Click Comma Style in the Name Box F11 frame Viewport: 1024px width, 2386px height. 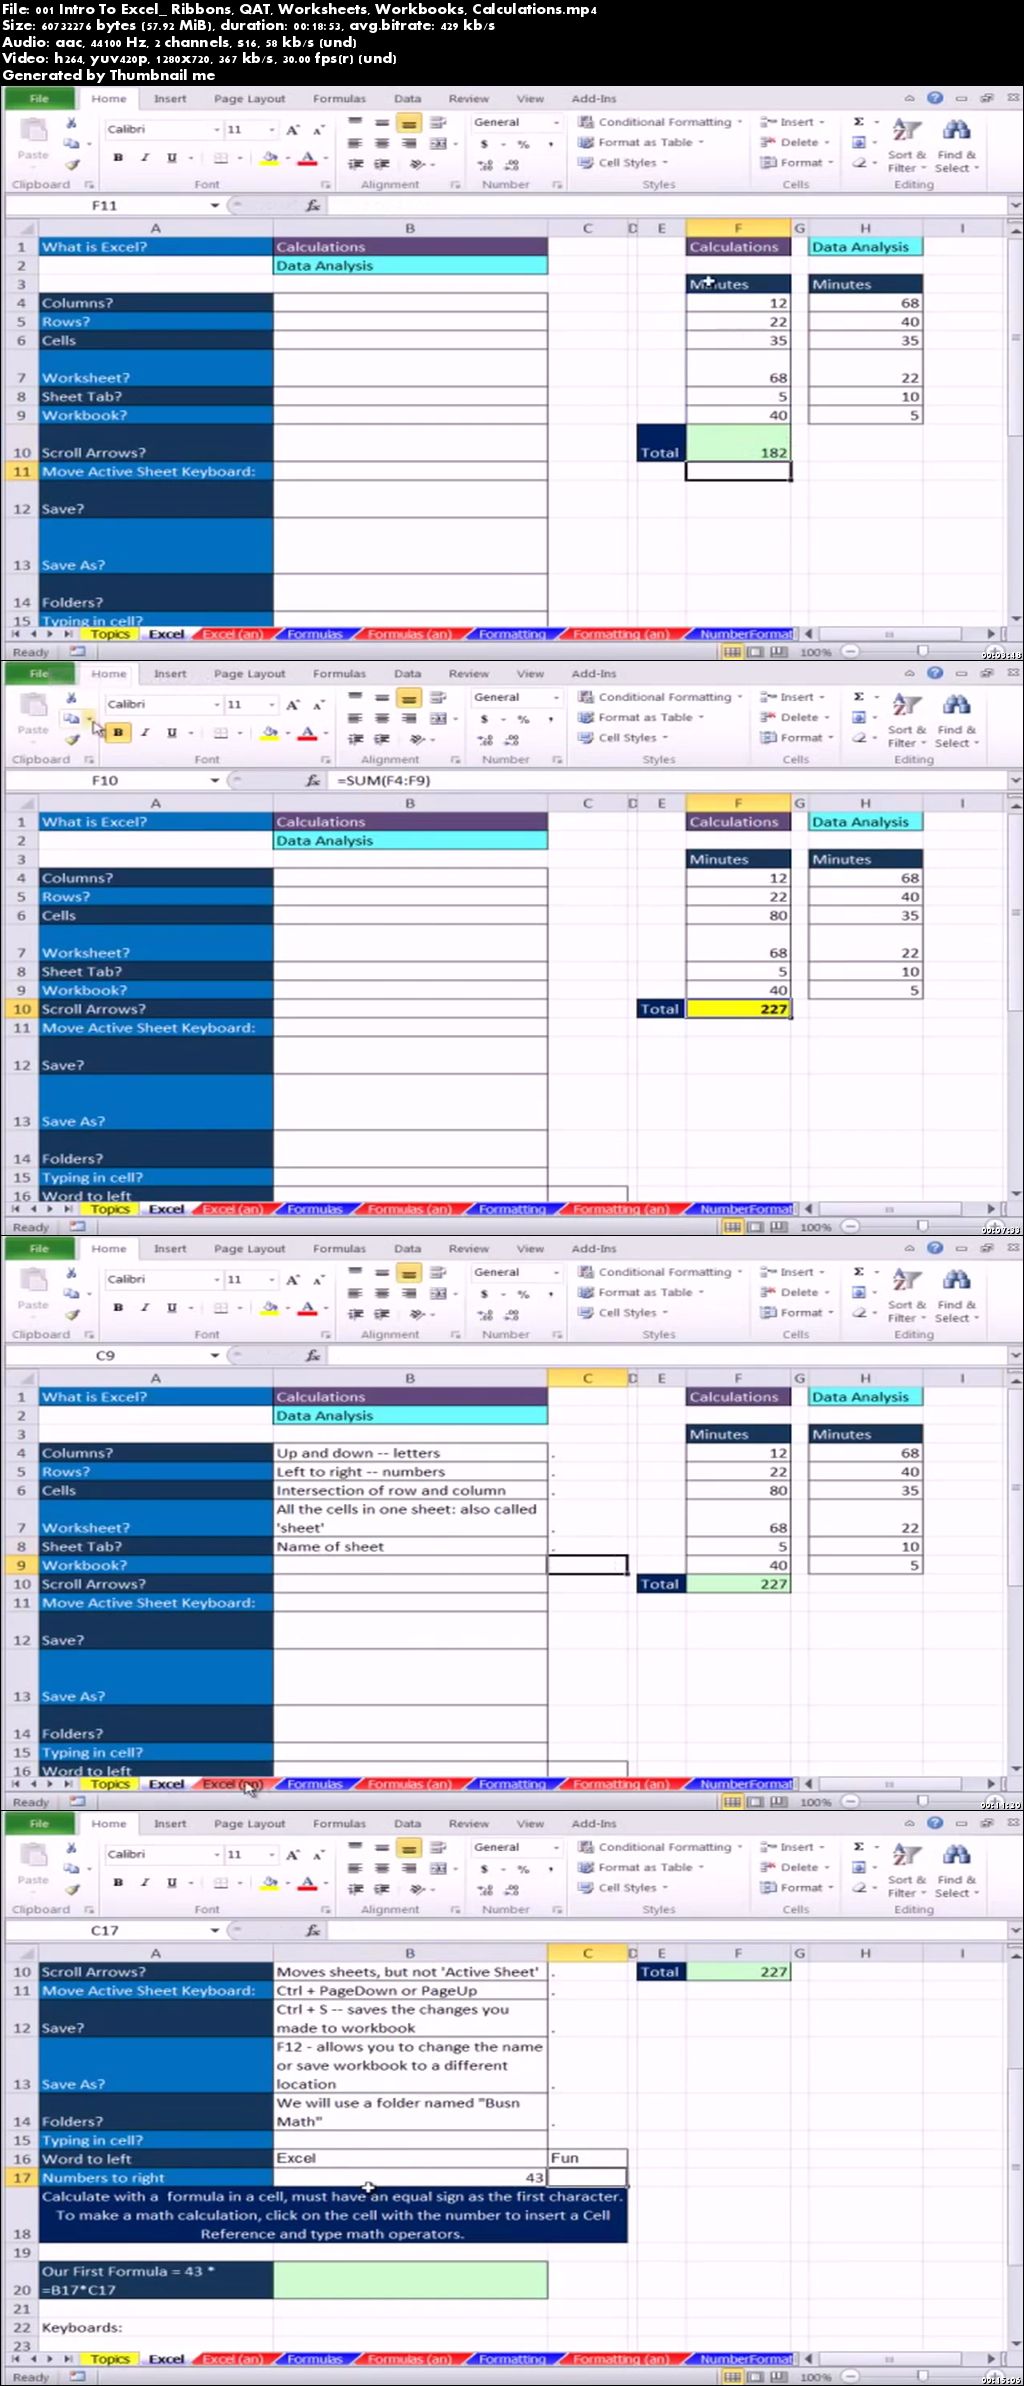(550, 144)
